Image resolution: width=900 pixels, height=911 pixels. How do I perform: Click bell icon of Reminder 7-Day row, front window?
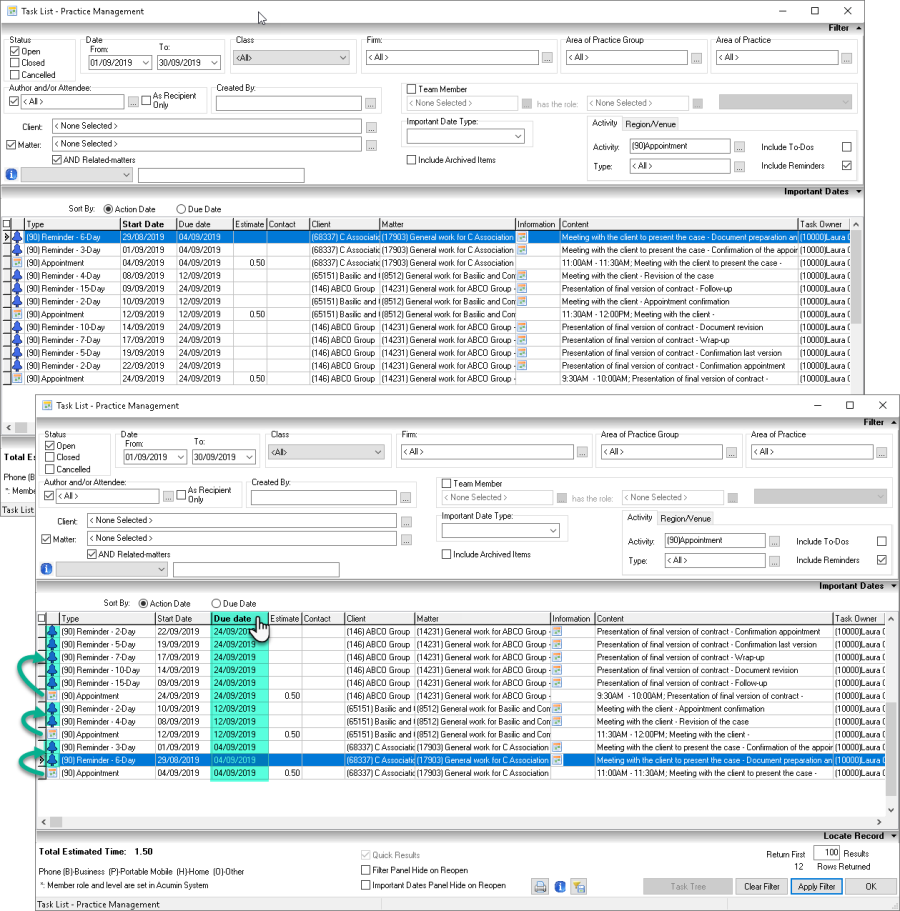click(x=52, y=657)
